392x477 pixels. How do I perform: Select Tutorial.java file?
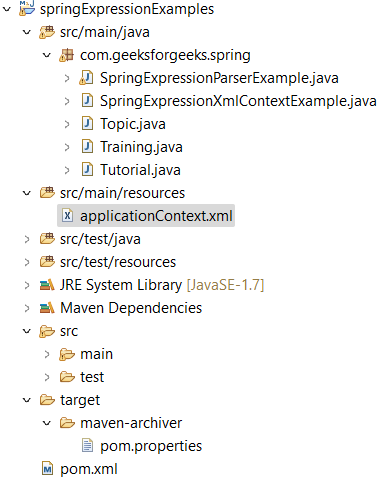point(140,170)
